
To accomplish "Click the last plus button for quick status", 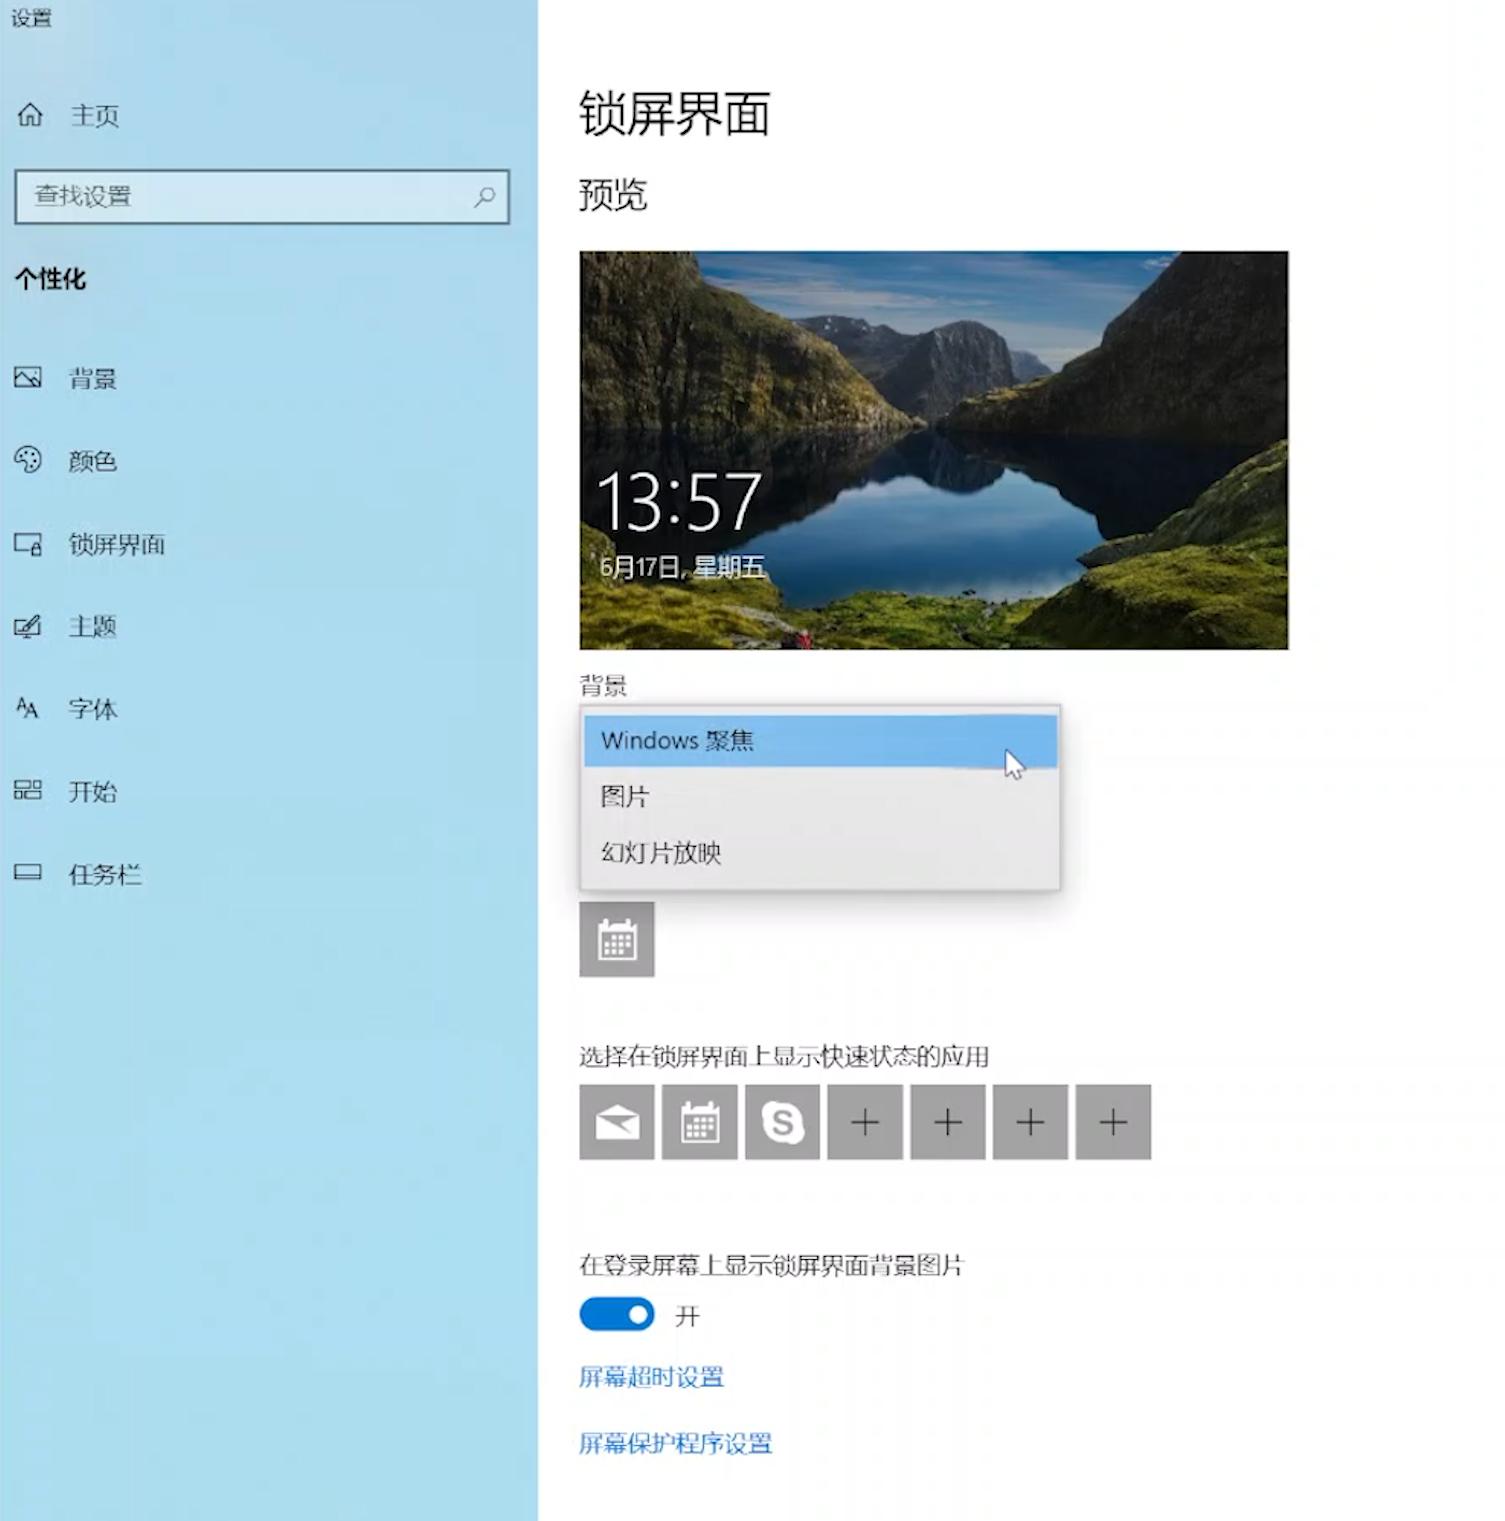I will (1112, 1122).
